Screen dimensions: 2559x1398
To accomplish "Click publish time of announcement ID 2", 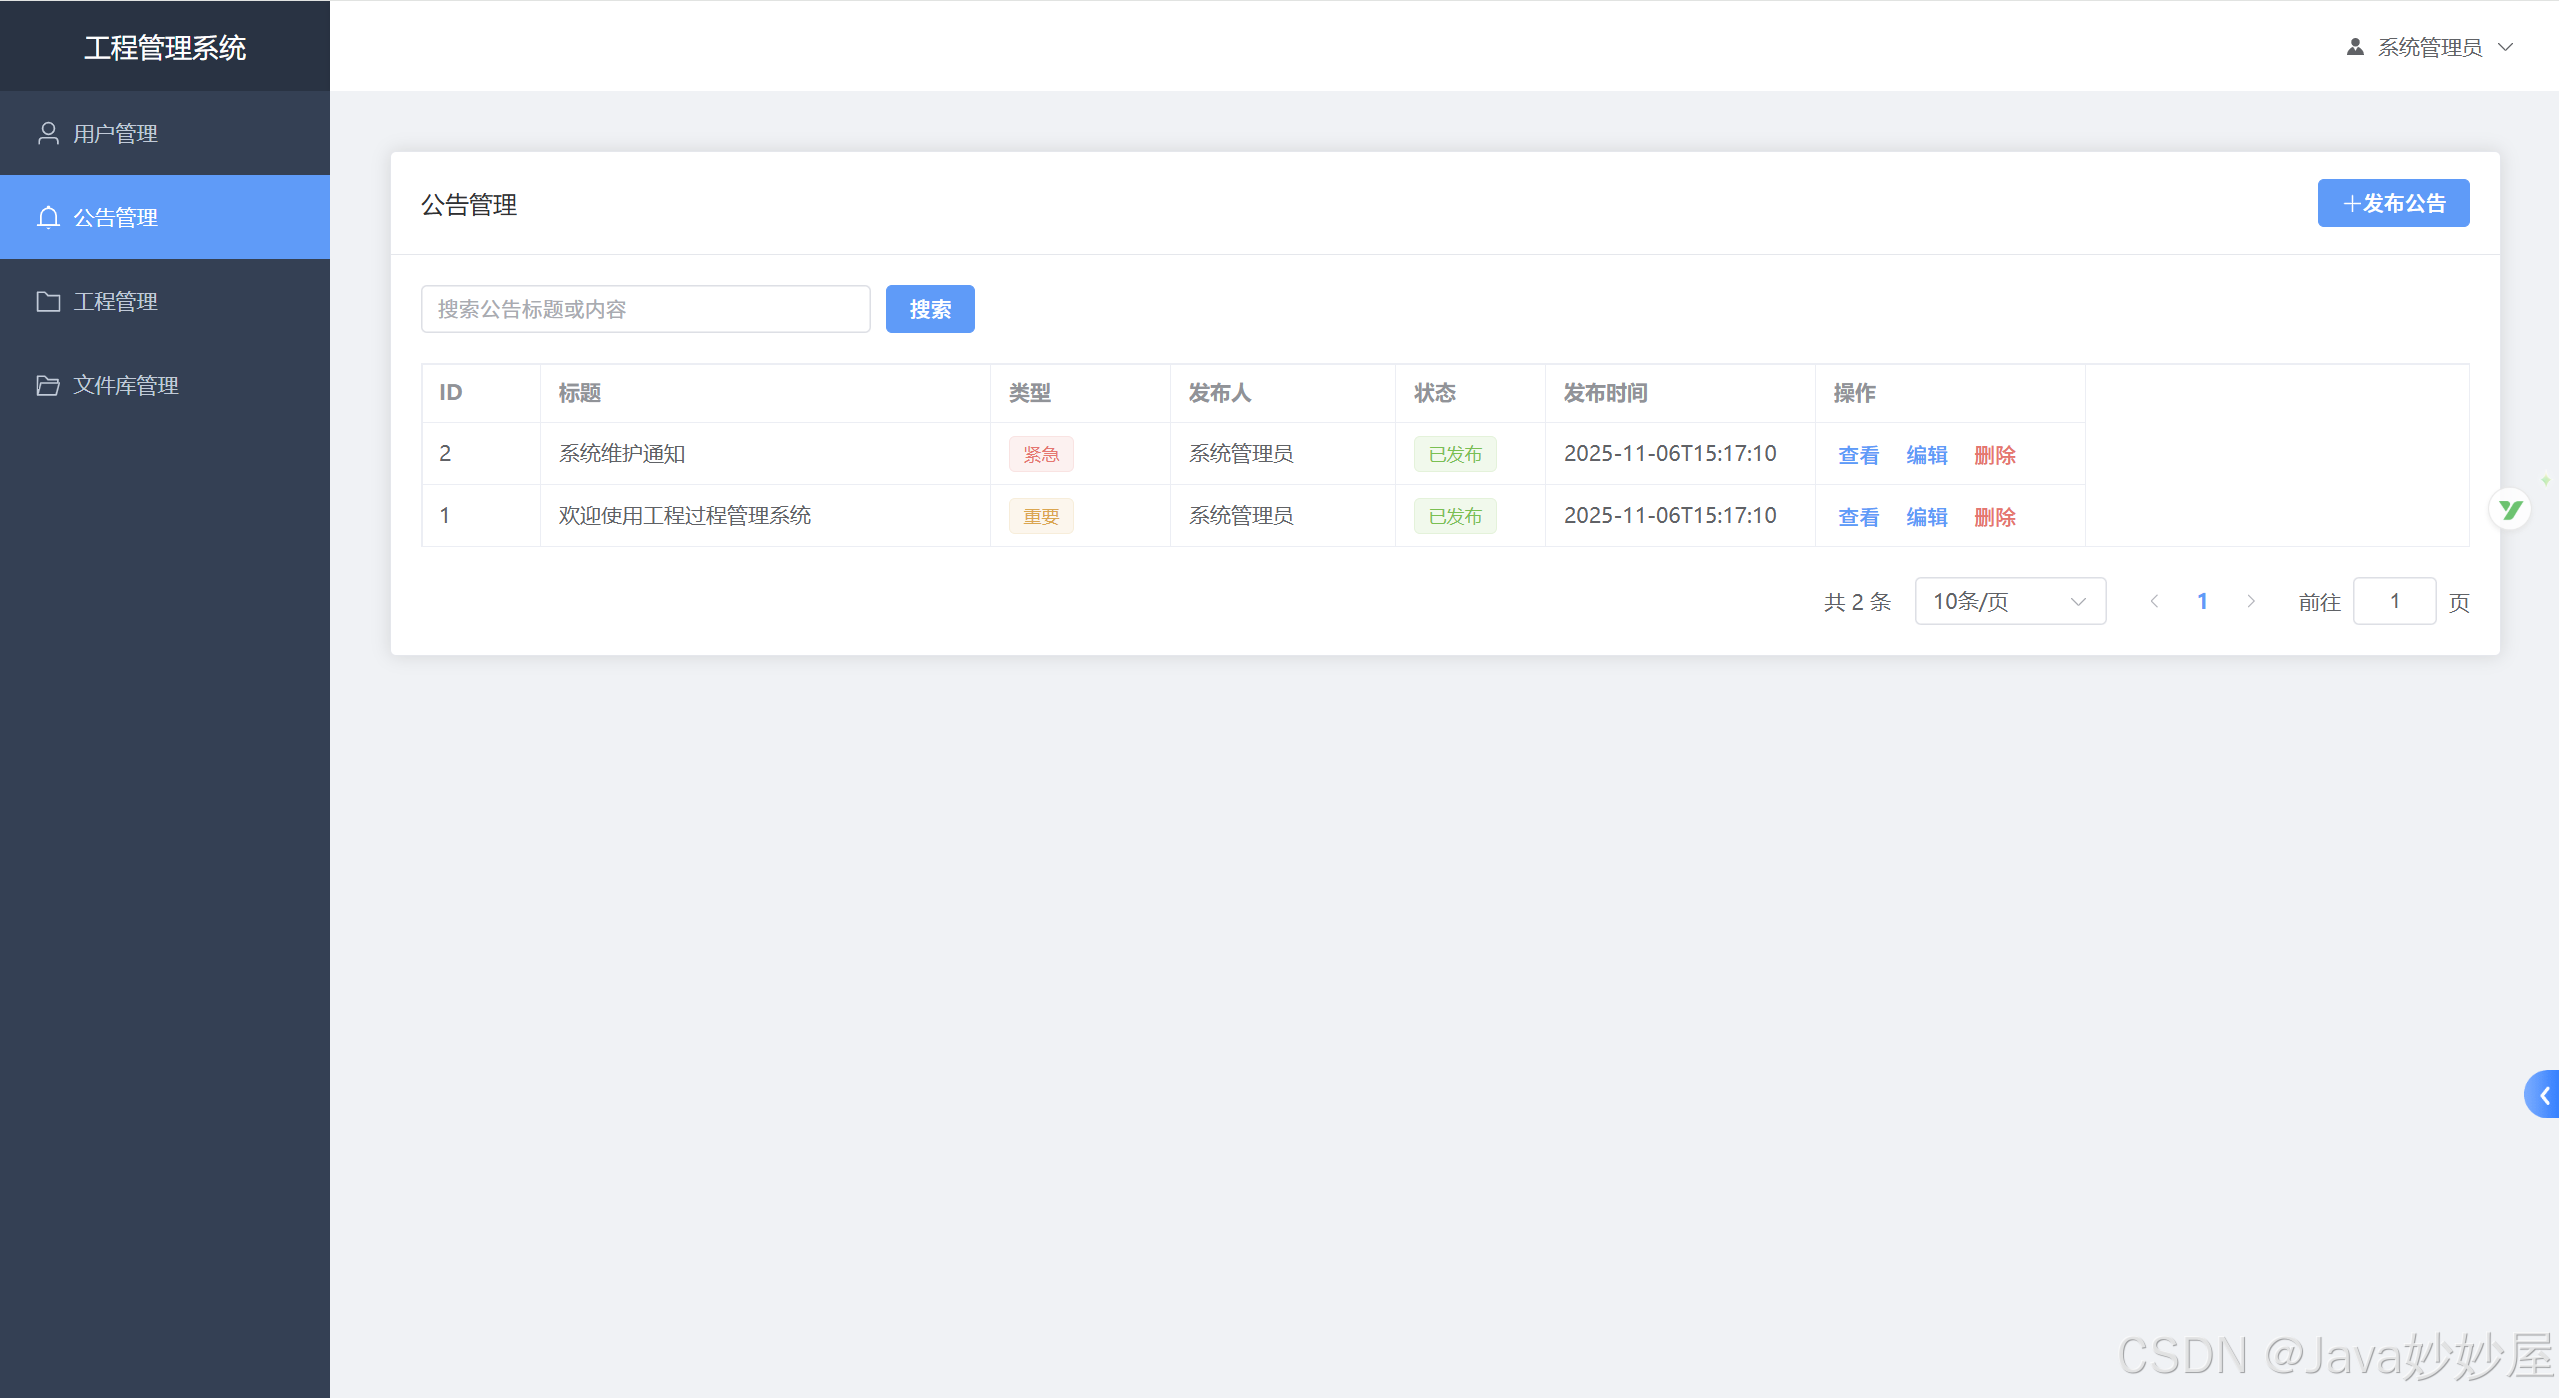I will [1670, 453].
